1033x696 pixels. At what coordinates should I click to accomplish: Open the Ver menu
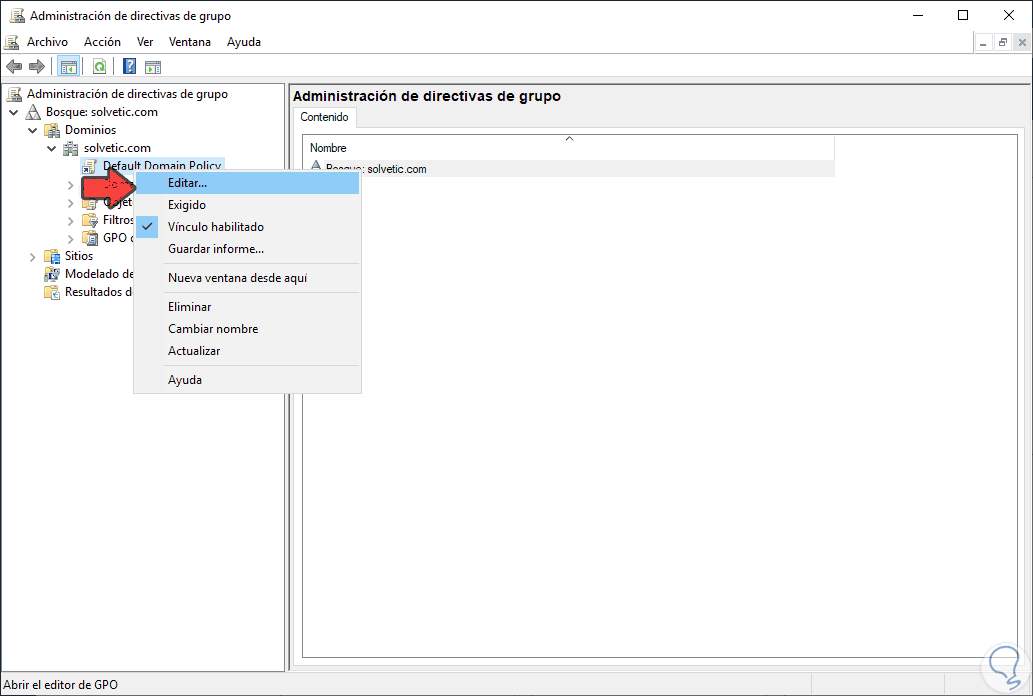(x=145, y=42)
